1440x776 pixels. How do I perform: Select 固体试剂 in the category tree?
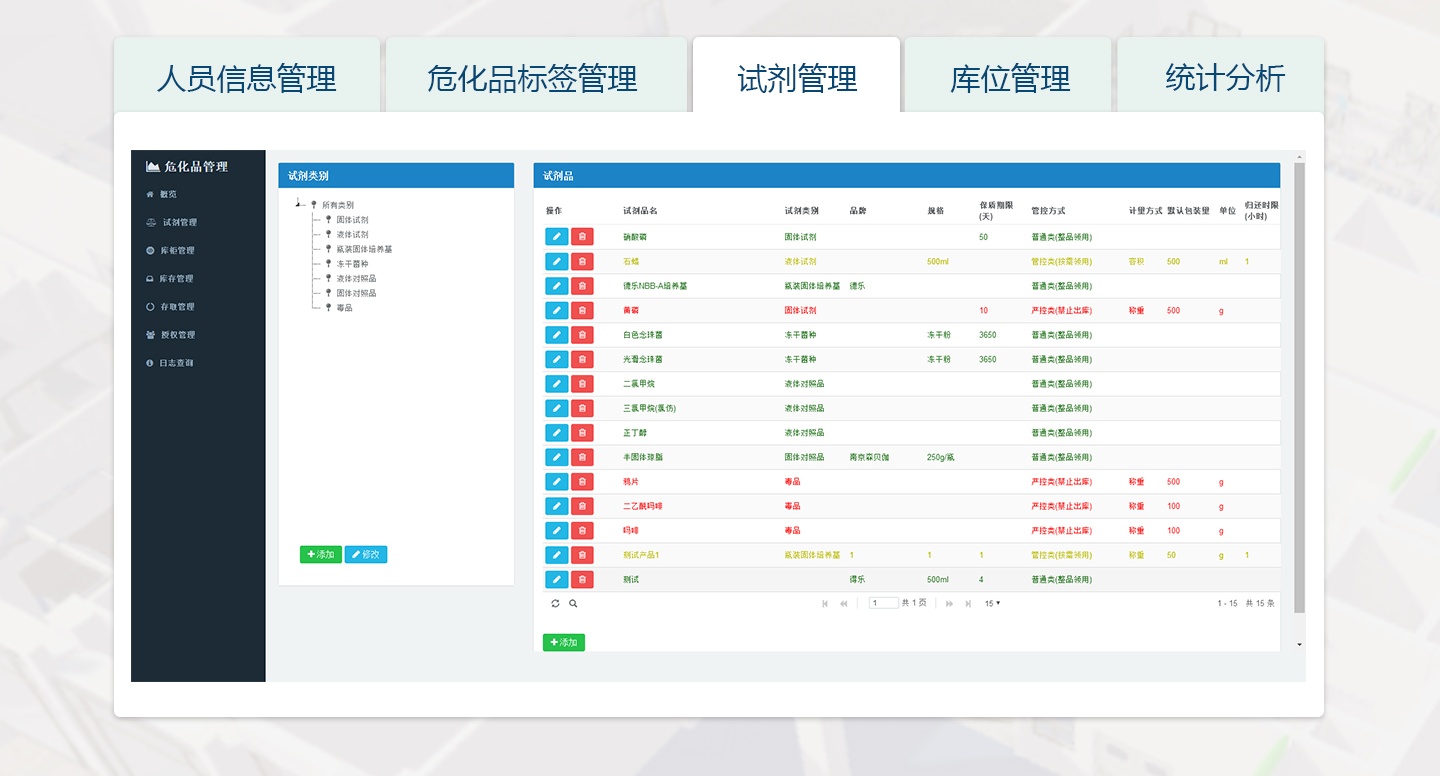[x=352, y=219]
